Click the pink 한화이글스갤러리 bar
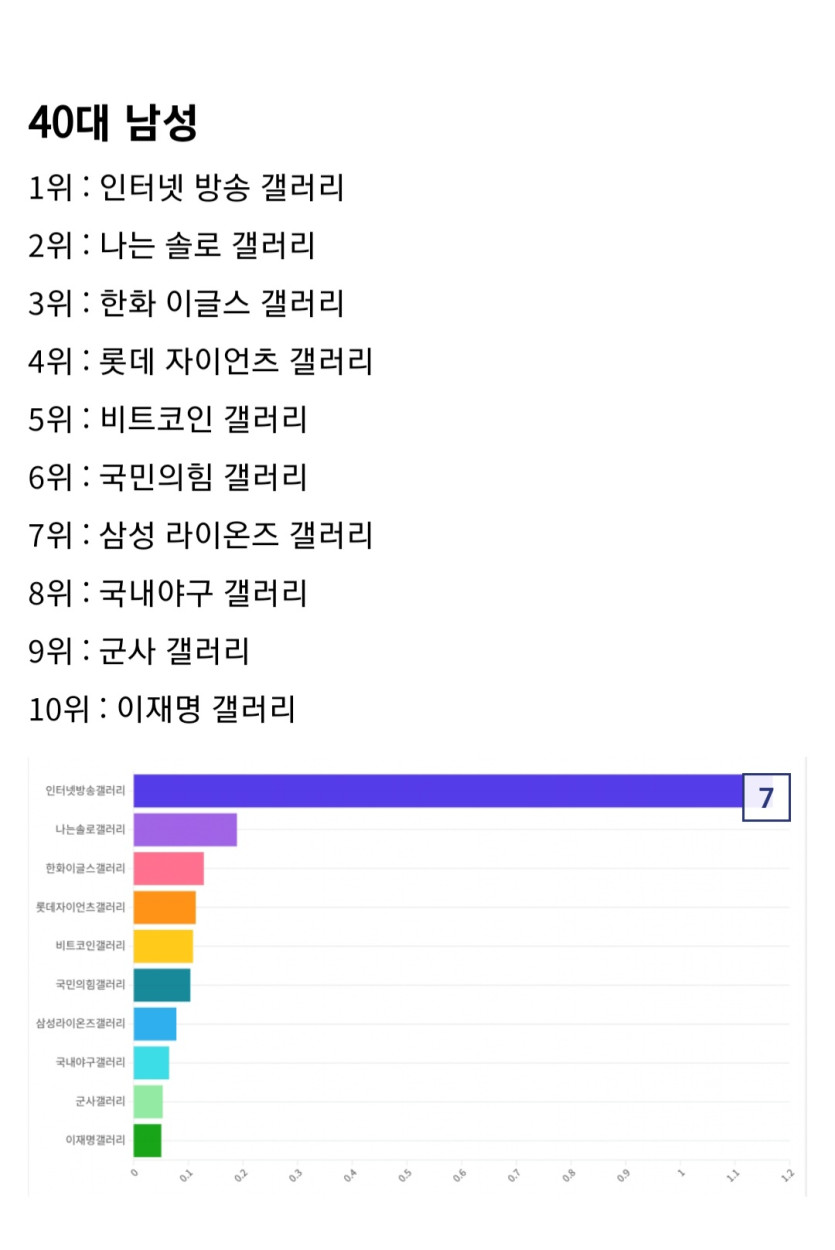The height and width of the screenshot is (1250, 835). 168,869
